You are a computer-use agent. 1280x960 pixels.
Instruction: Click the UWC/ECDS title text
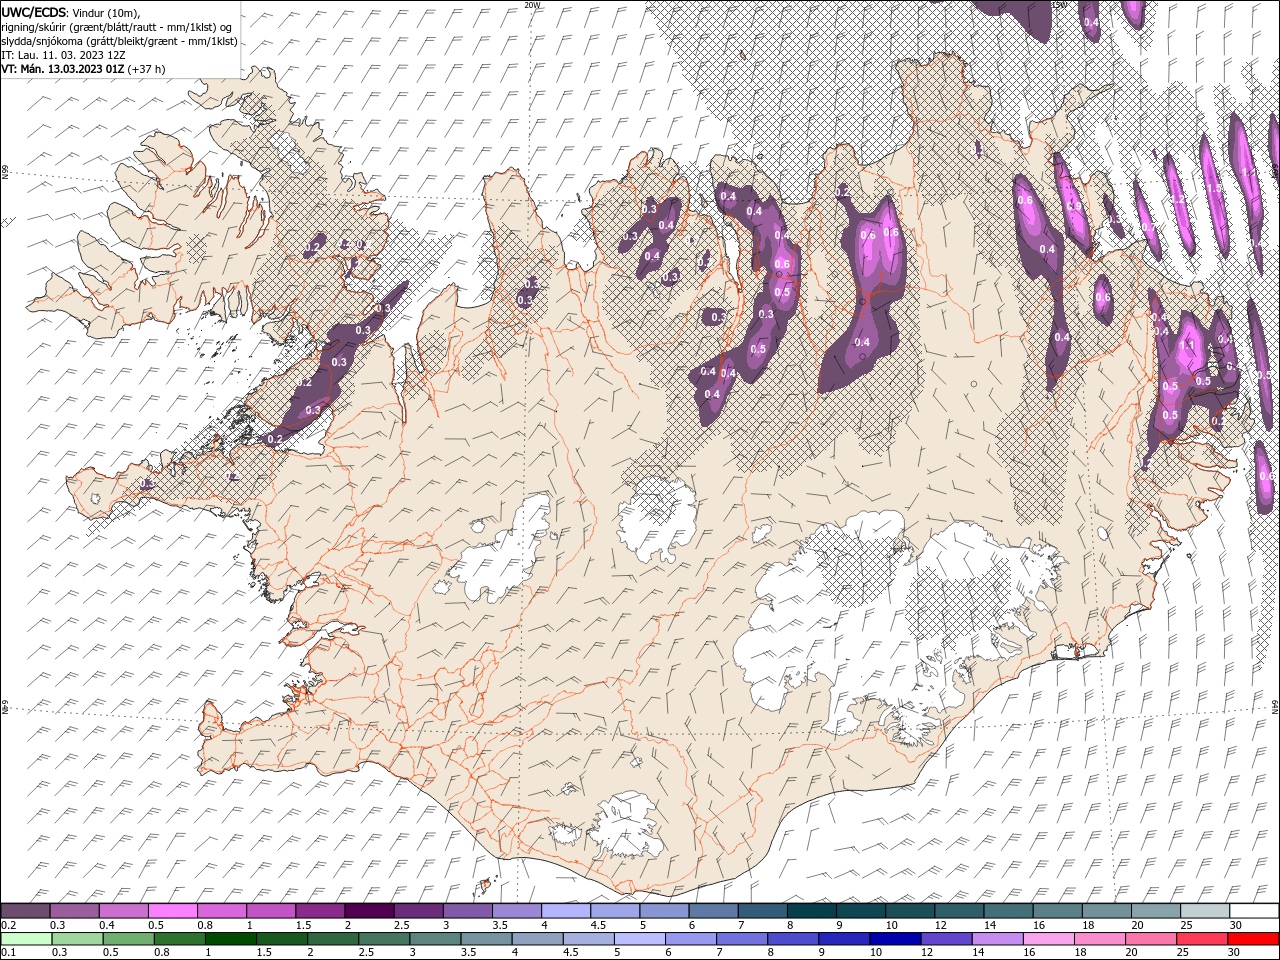tap(34, 12)
